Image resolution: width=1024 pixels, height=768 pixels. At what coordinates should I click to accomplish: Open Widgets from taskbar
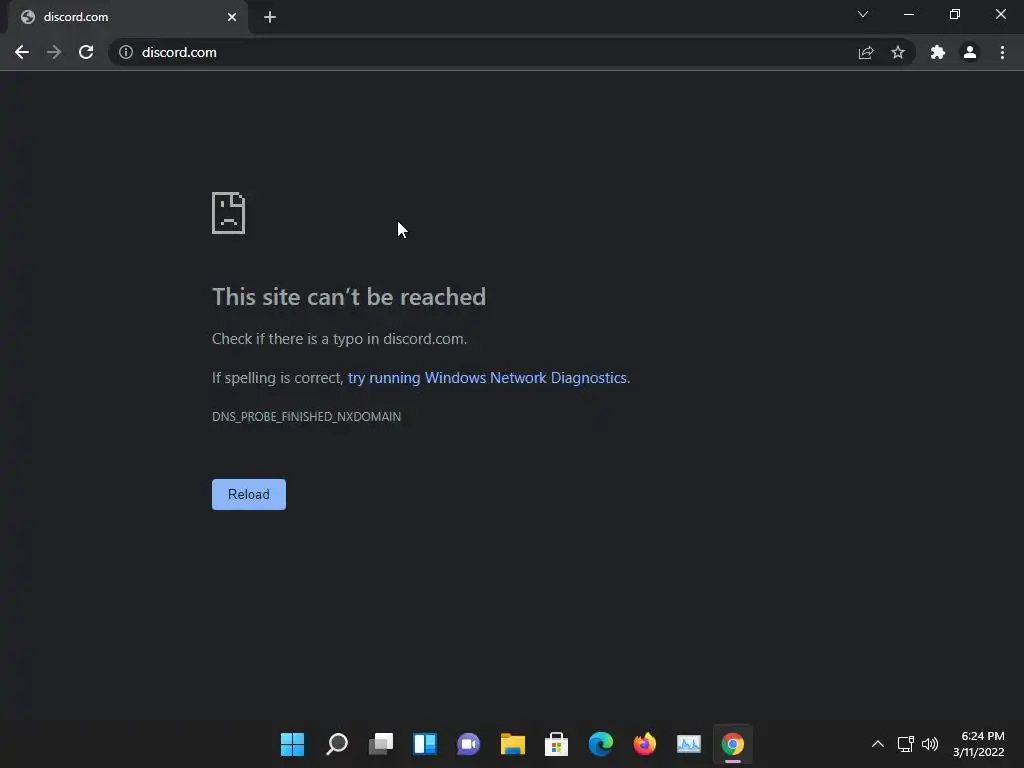(x=424, y=744)
